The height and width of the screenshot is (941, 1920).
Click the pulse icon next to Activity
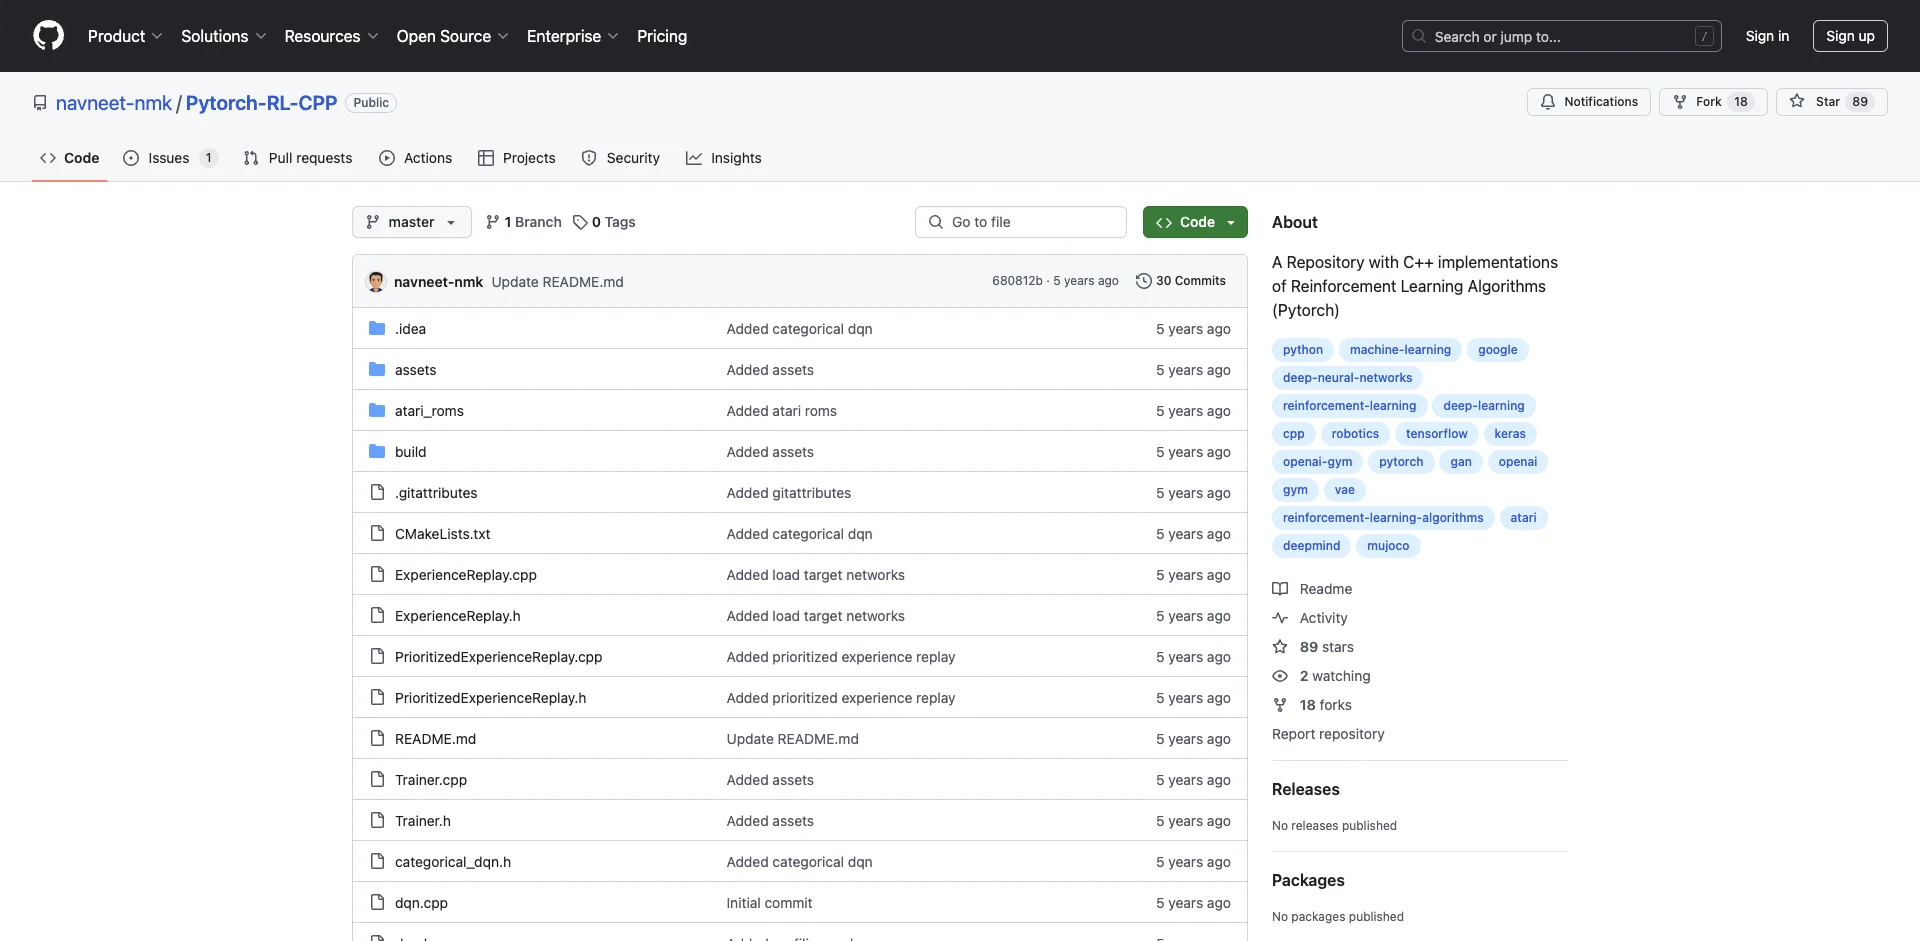click(x=1280, y=618)
